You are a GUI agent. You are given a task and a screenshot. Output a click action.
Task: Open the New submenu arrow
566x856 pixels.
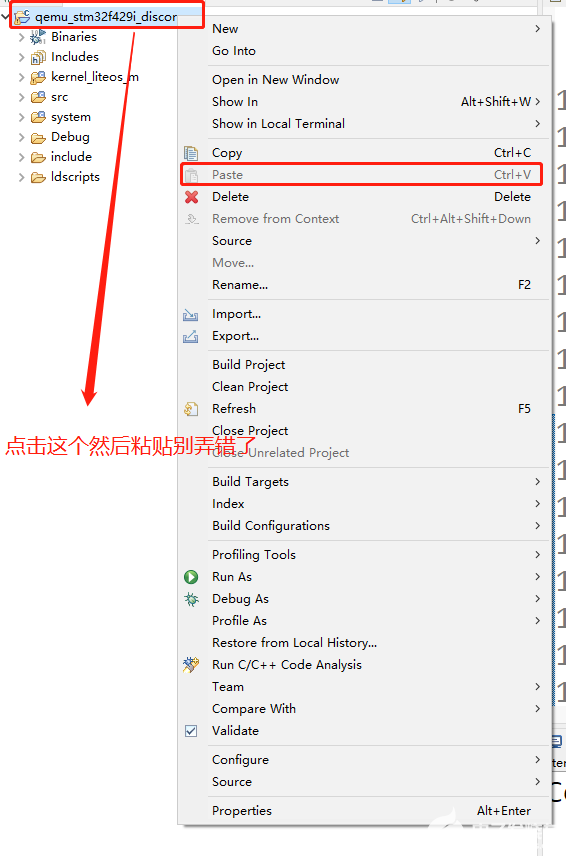point(538,28)
